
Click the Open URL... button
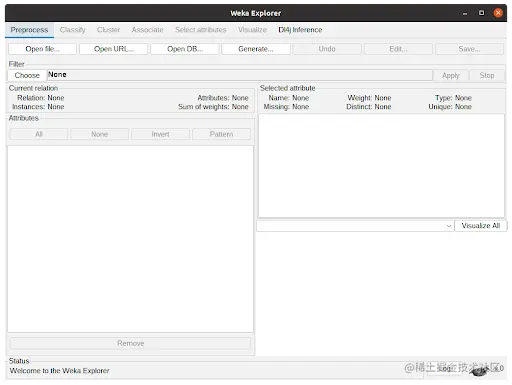click(114, 49)
